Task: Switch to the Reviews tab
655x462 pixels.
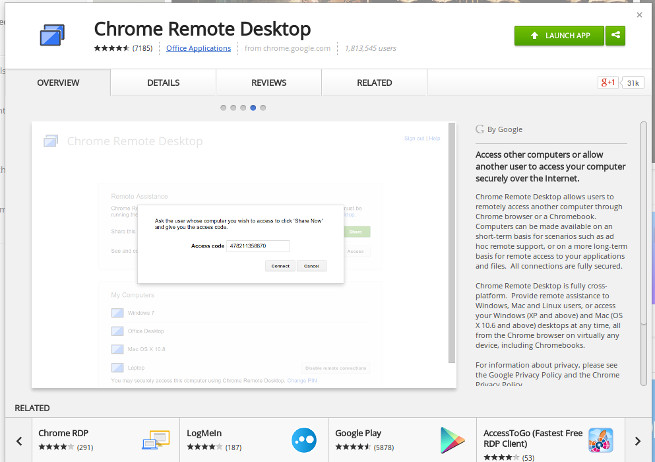Action: coord(269,83)
